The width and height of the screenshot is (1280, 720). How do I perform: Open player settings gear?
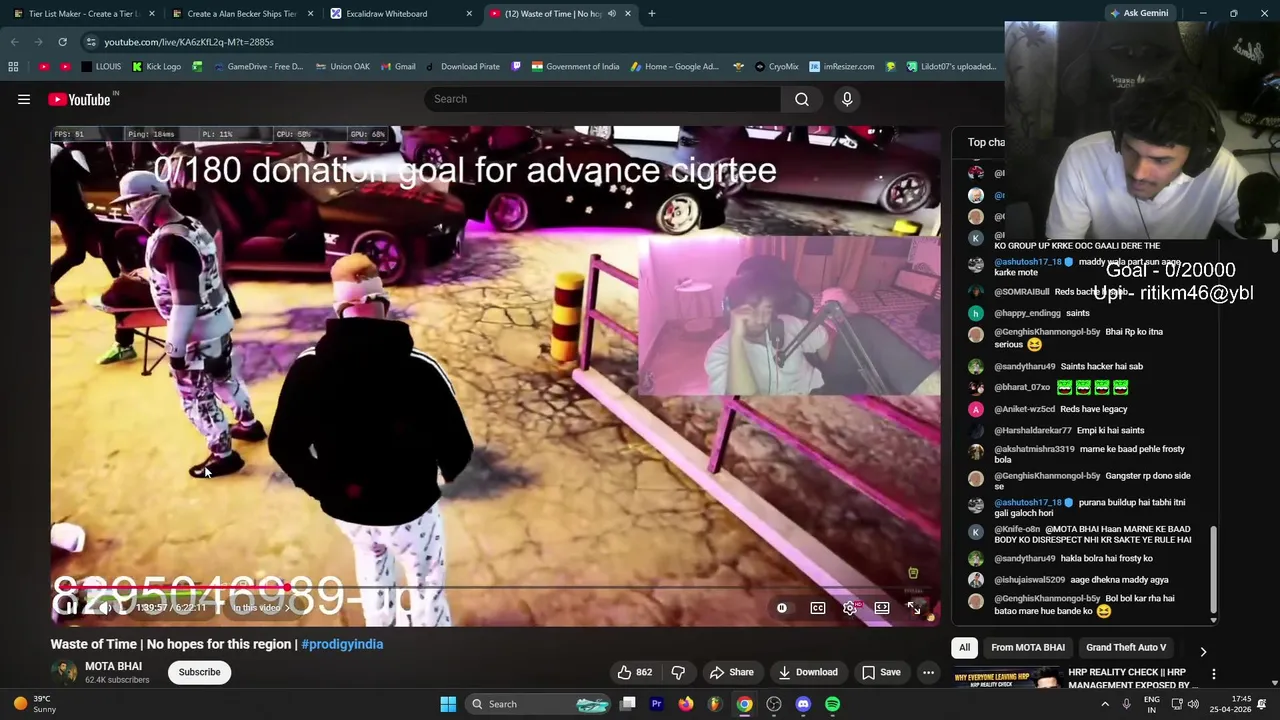click(x=850, y=608)
